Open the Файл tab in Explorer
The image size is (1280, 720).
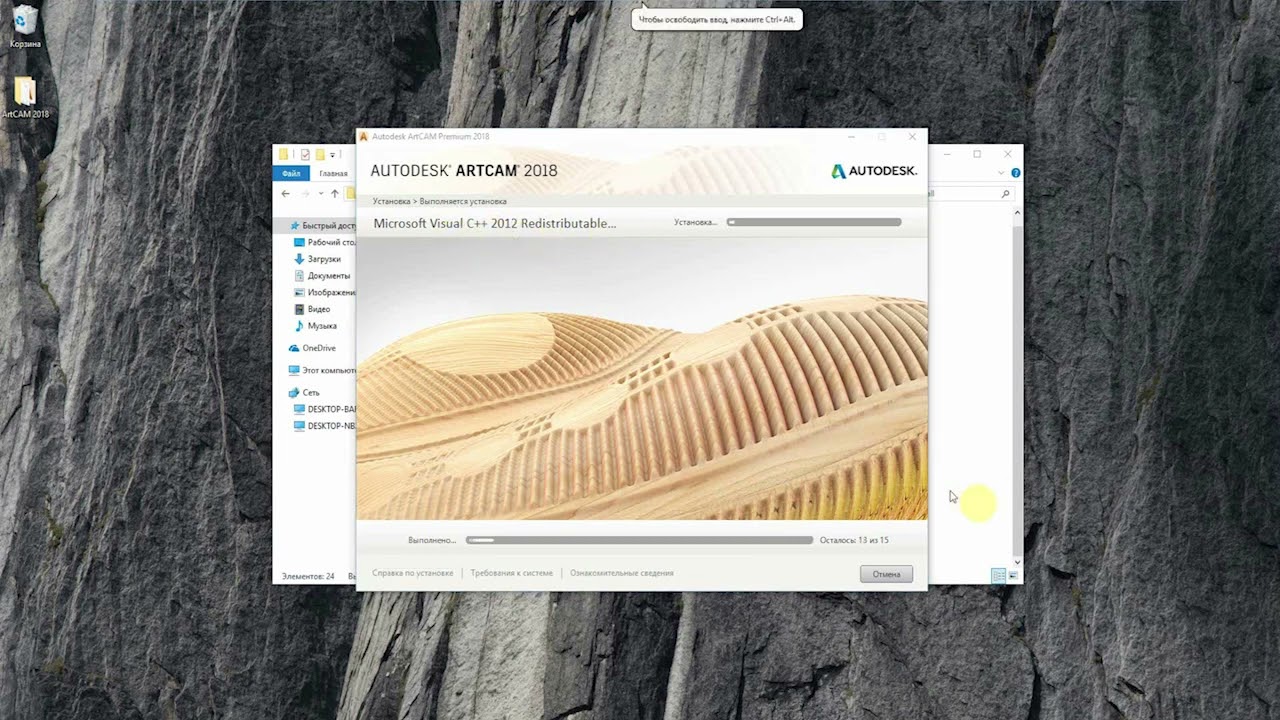pos(291,173)
